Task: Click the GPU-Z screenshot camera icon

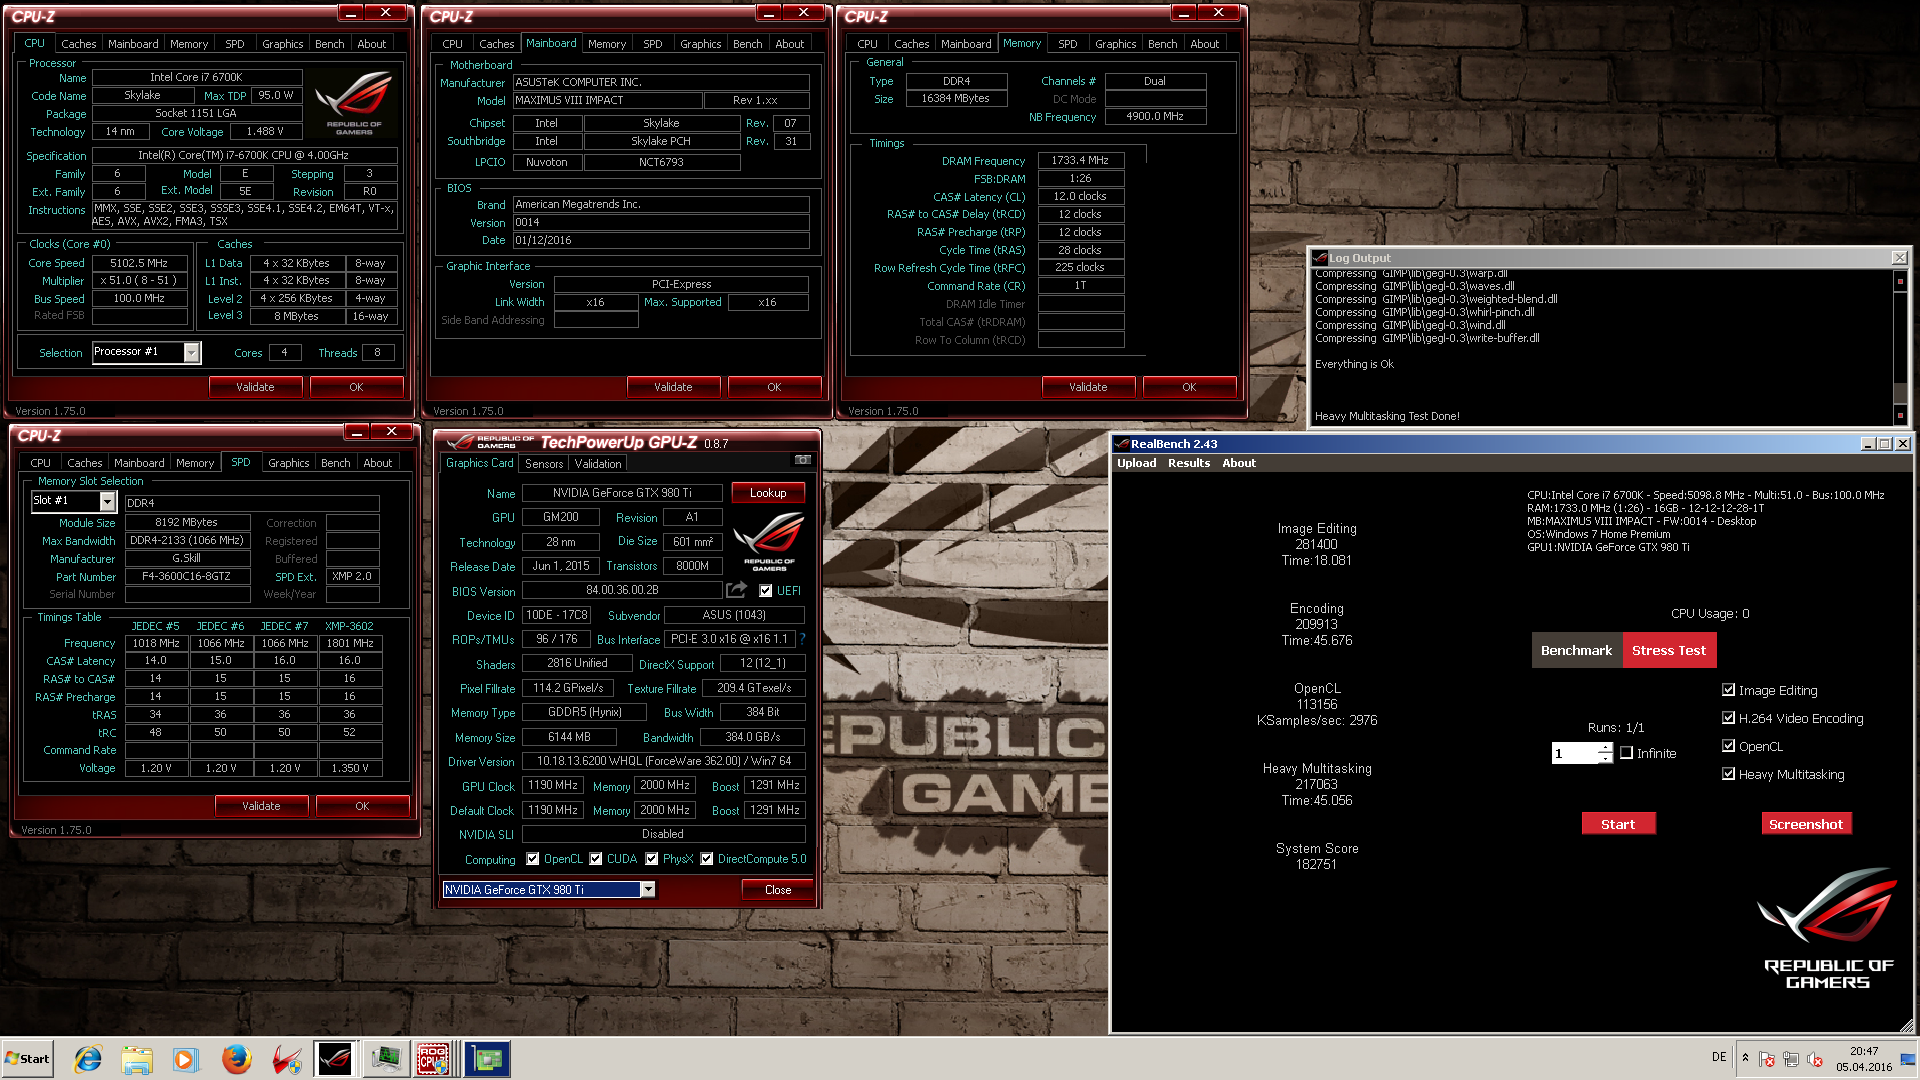Action: pyautogui.click(x=802, y=460)
